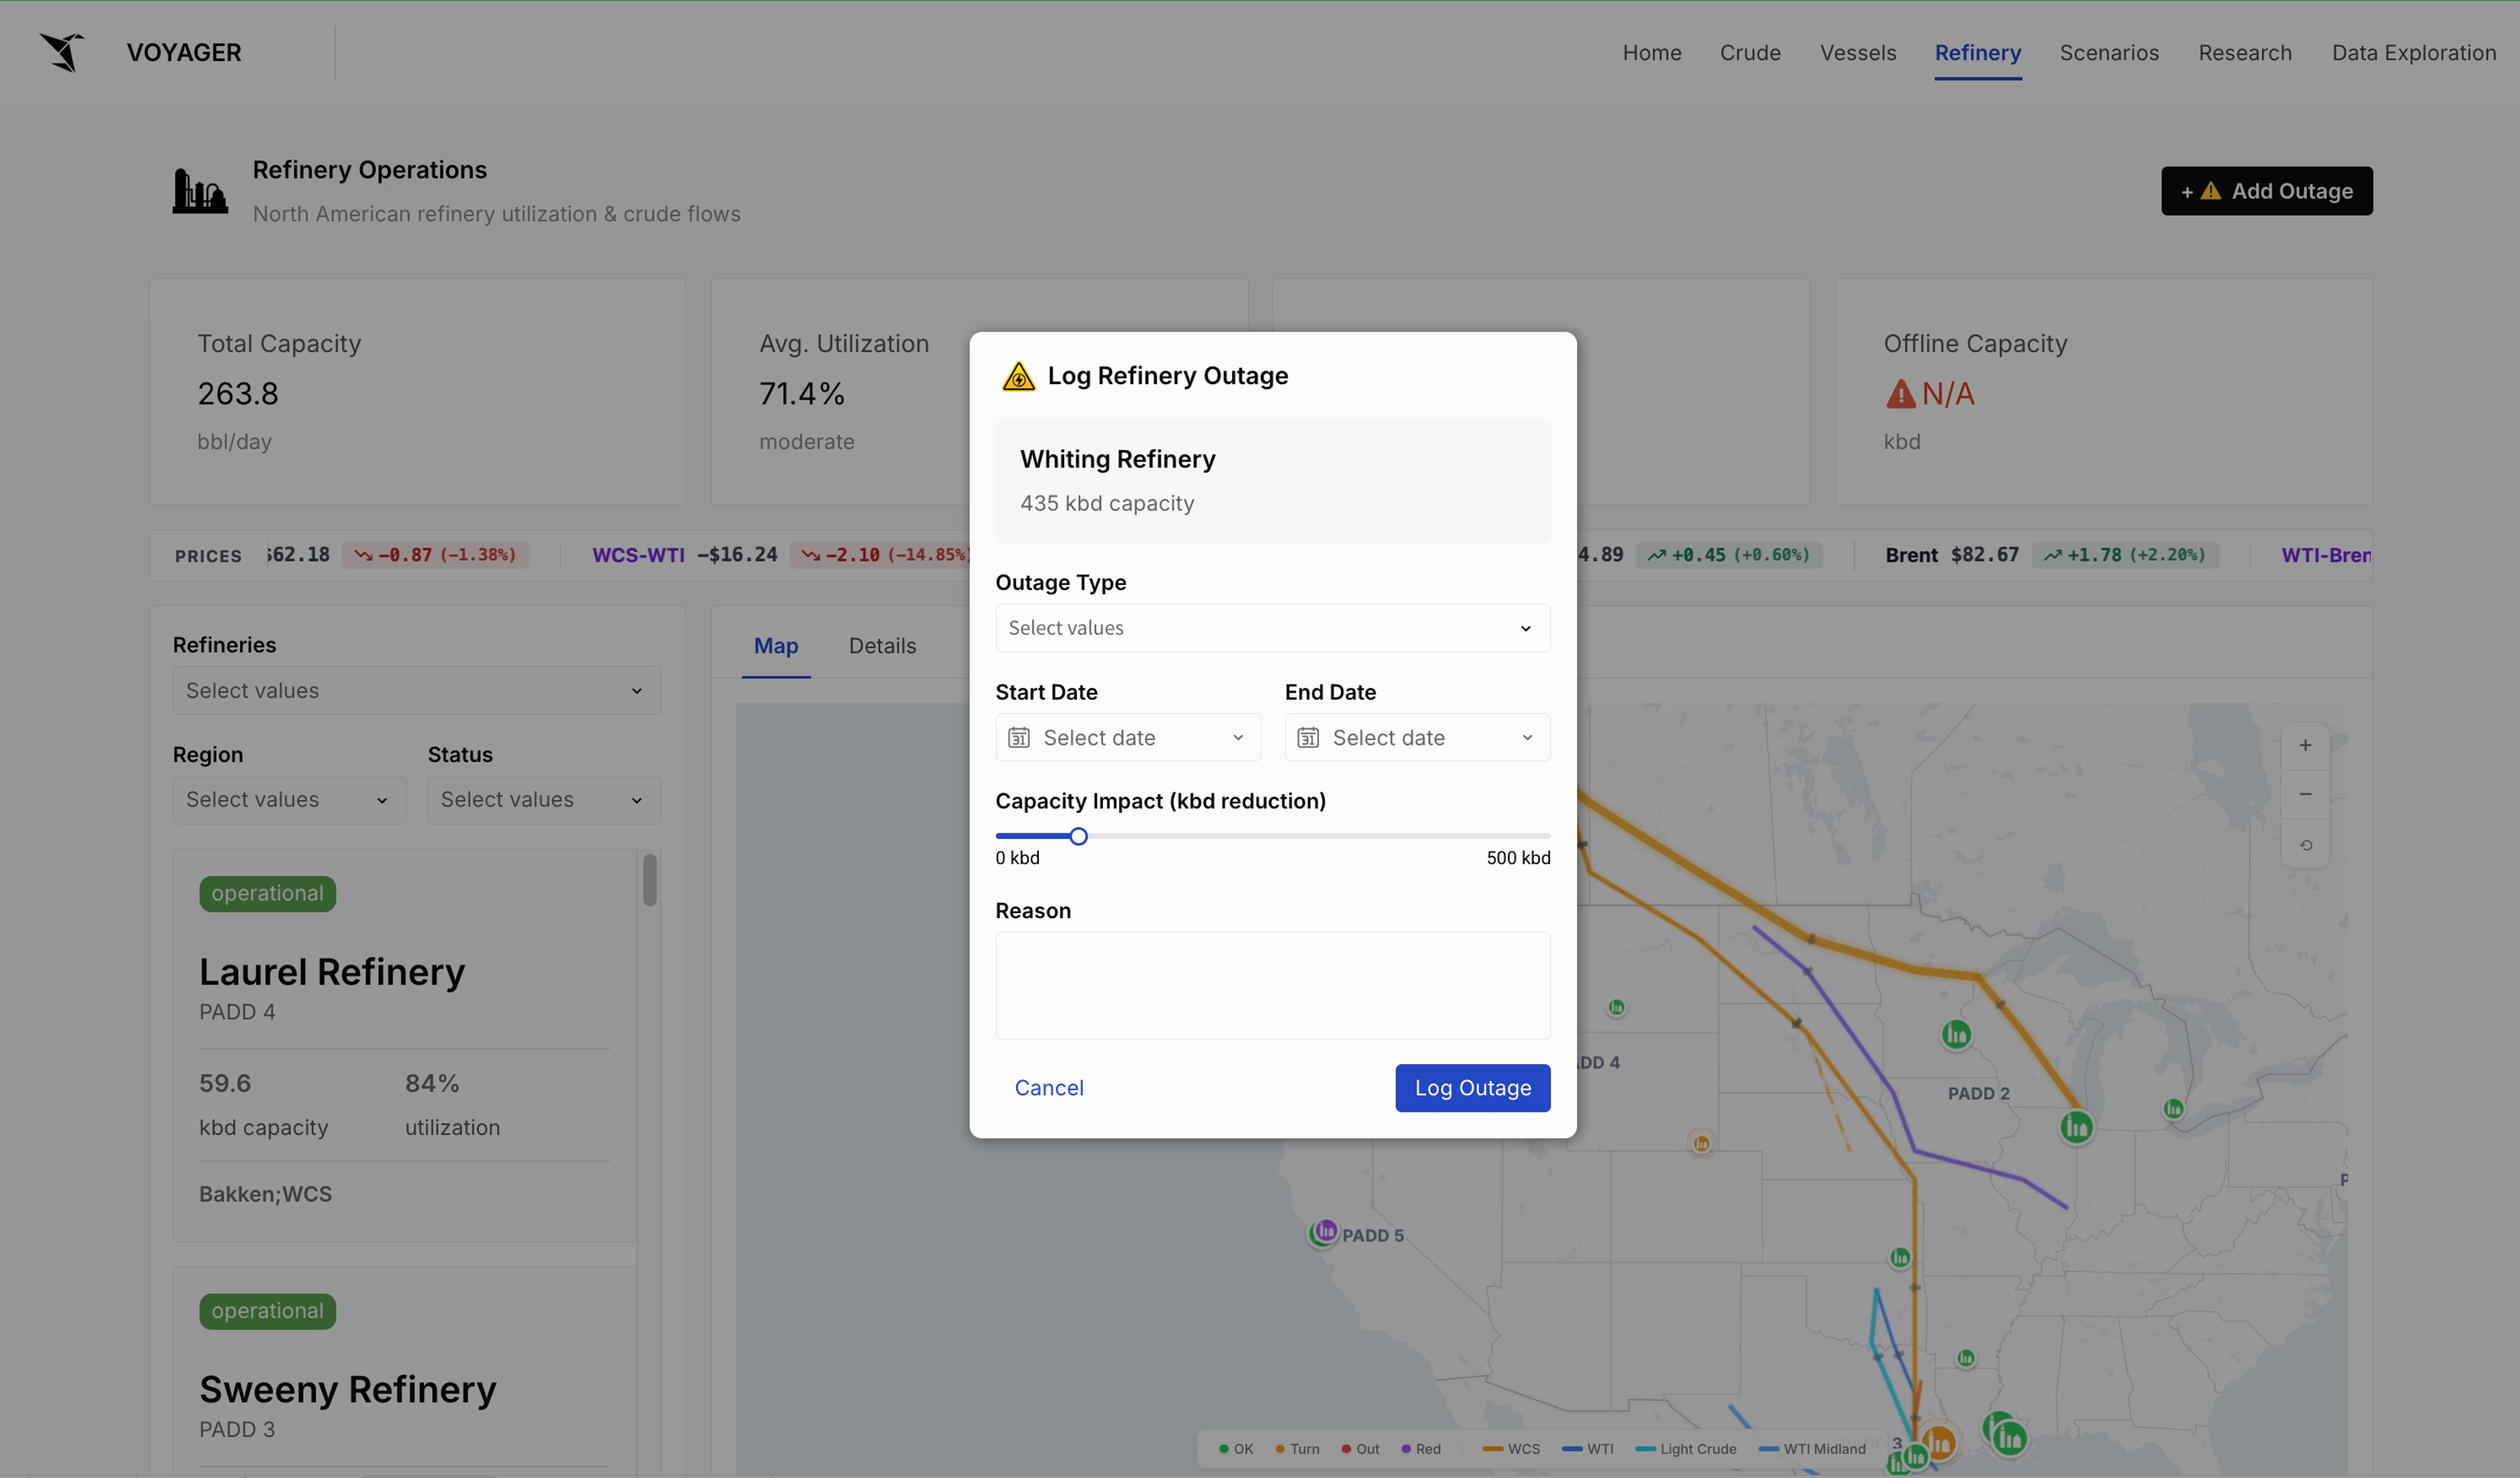The width and height of the screenshot is (2520, 1478).
Task: Click the 84% utilization value
Action: click(432, 1083)
